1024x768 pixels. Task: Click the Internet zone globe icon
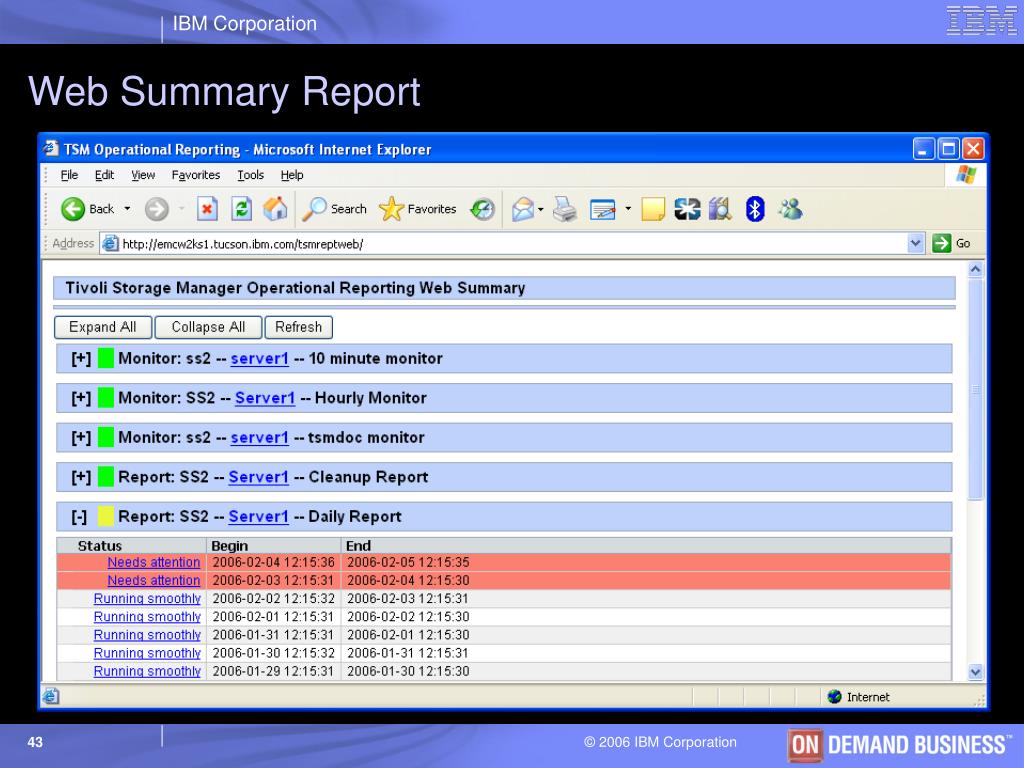click(x=834, y=697)
